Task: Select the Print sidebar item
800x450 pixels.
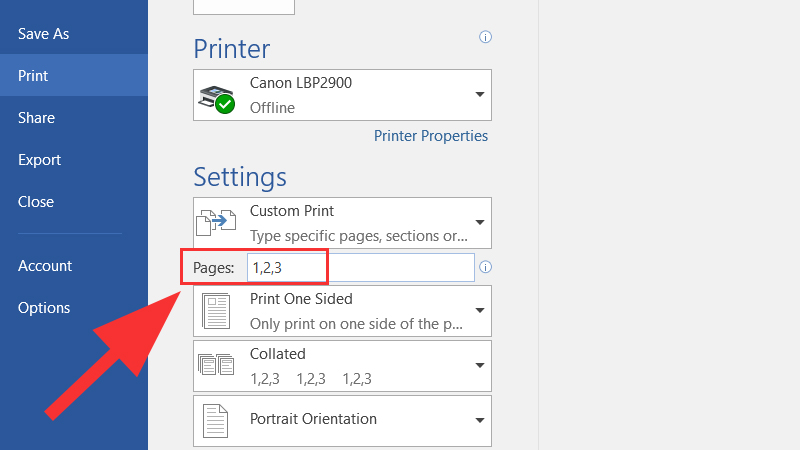Action: [x=33, y=76]
